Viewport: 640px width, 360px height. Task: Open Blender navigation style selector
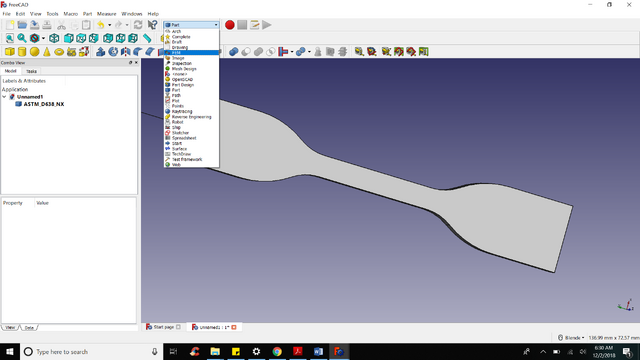571,338
